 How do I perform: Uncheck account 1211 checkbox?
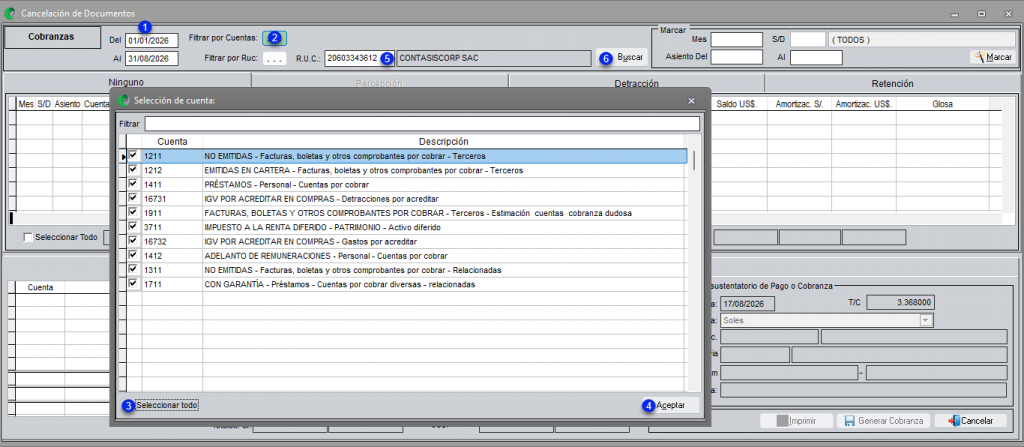(134, 156)
